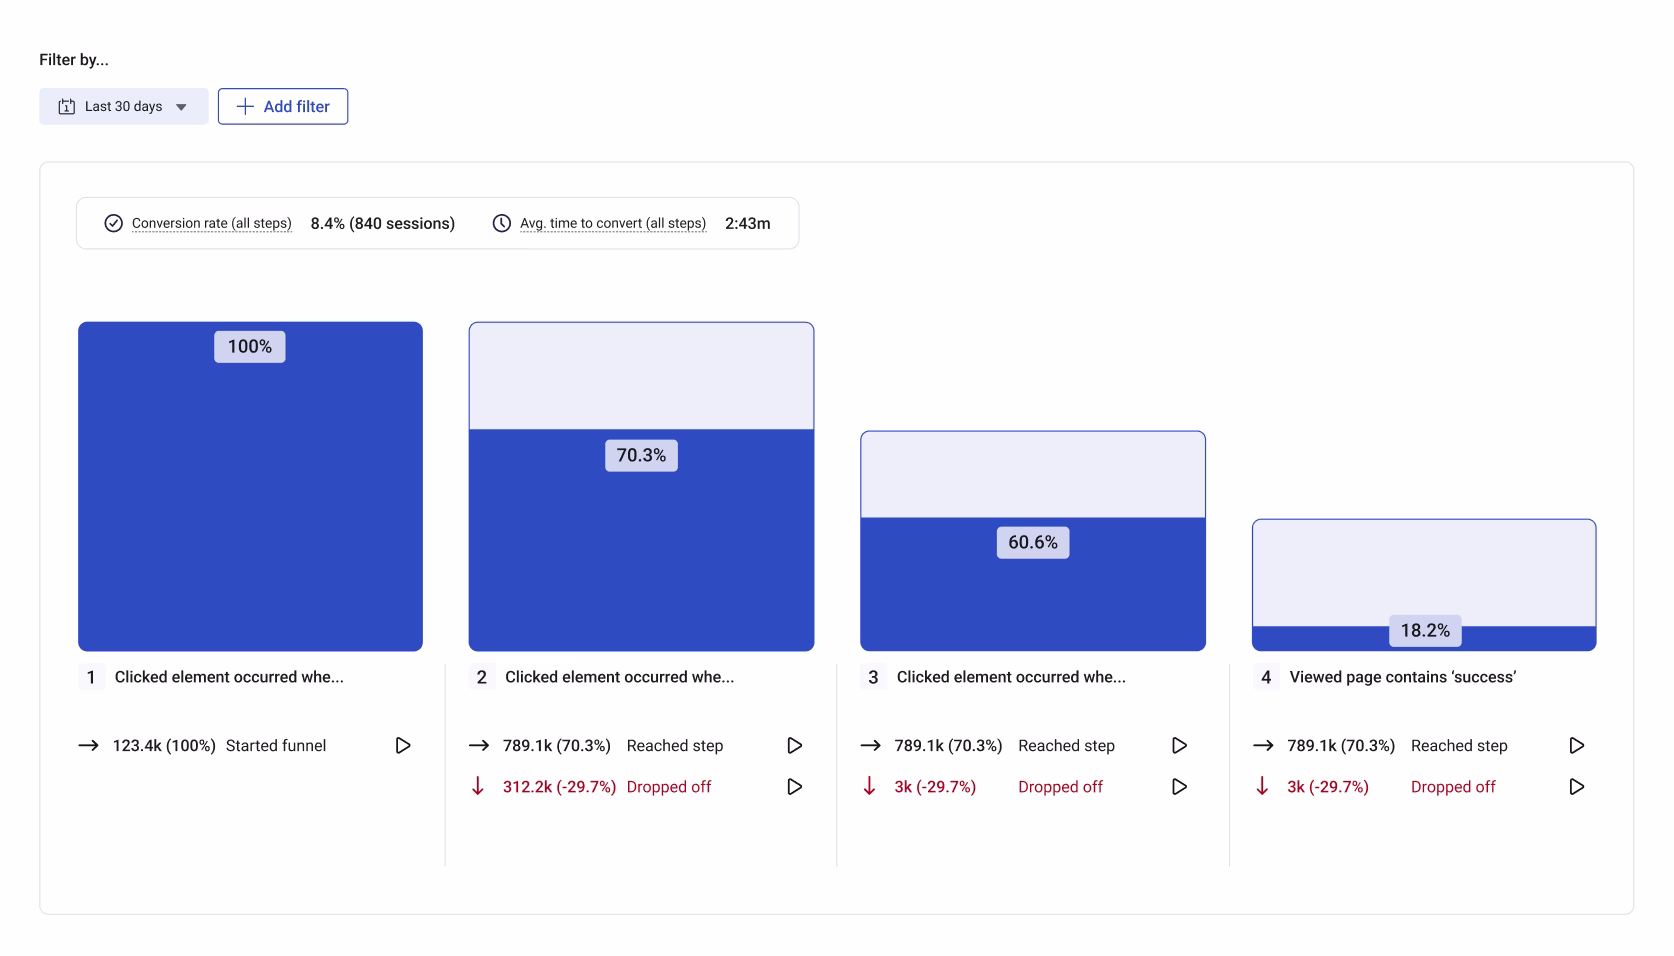
Task: Click the red down arrow in step 2
Action: point(478,787)
